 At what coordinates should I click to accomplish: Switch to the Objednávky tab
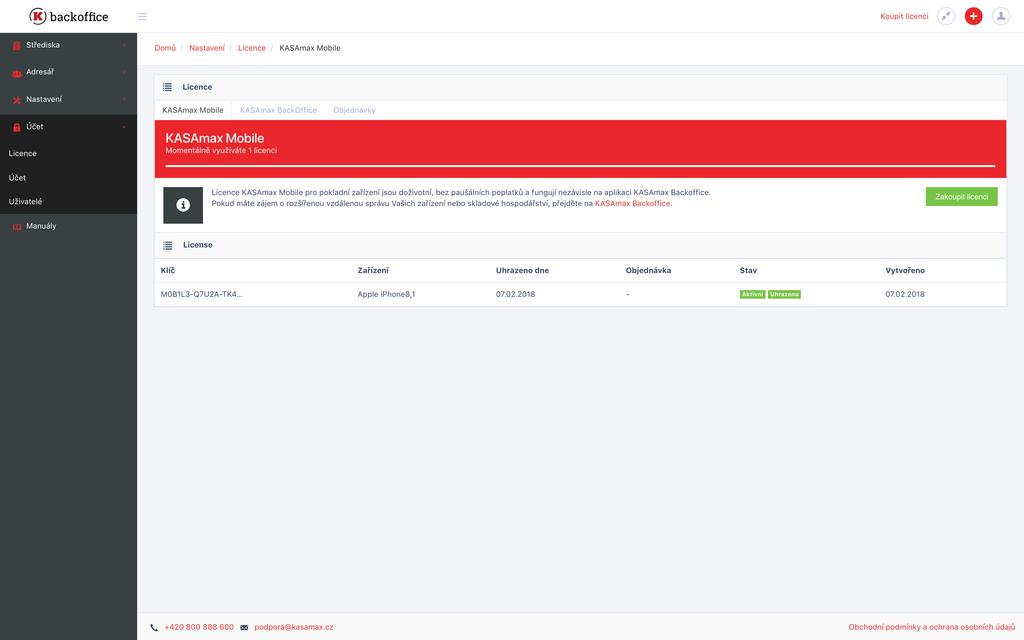point(354,110)
